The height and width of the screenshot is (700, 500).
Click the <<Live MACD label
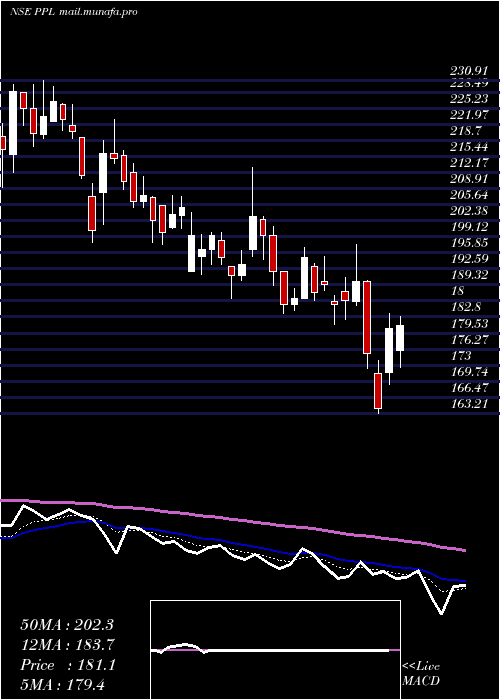[421, 674]
